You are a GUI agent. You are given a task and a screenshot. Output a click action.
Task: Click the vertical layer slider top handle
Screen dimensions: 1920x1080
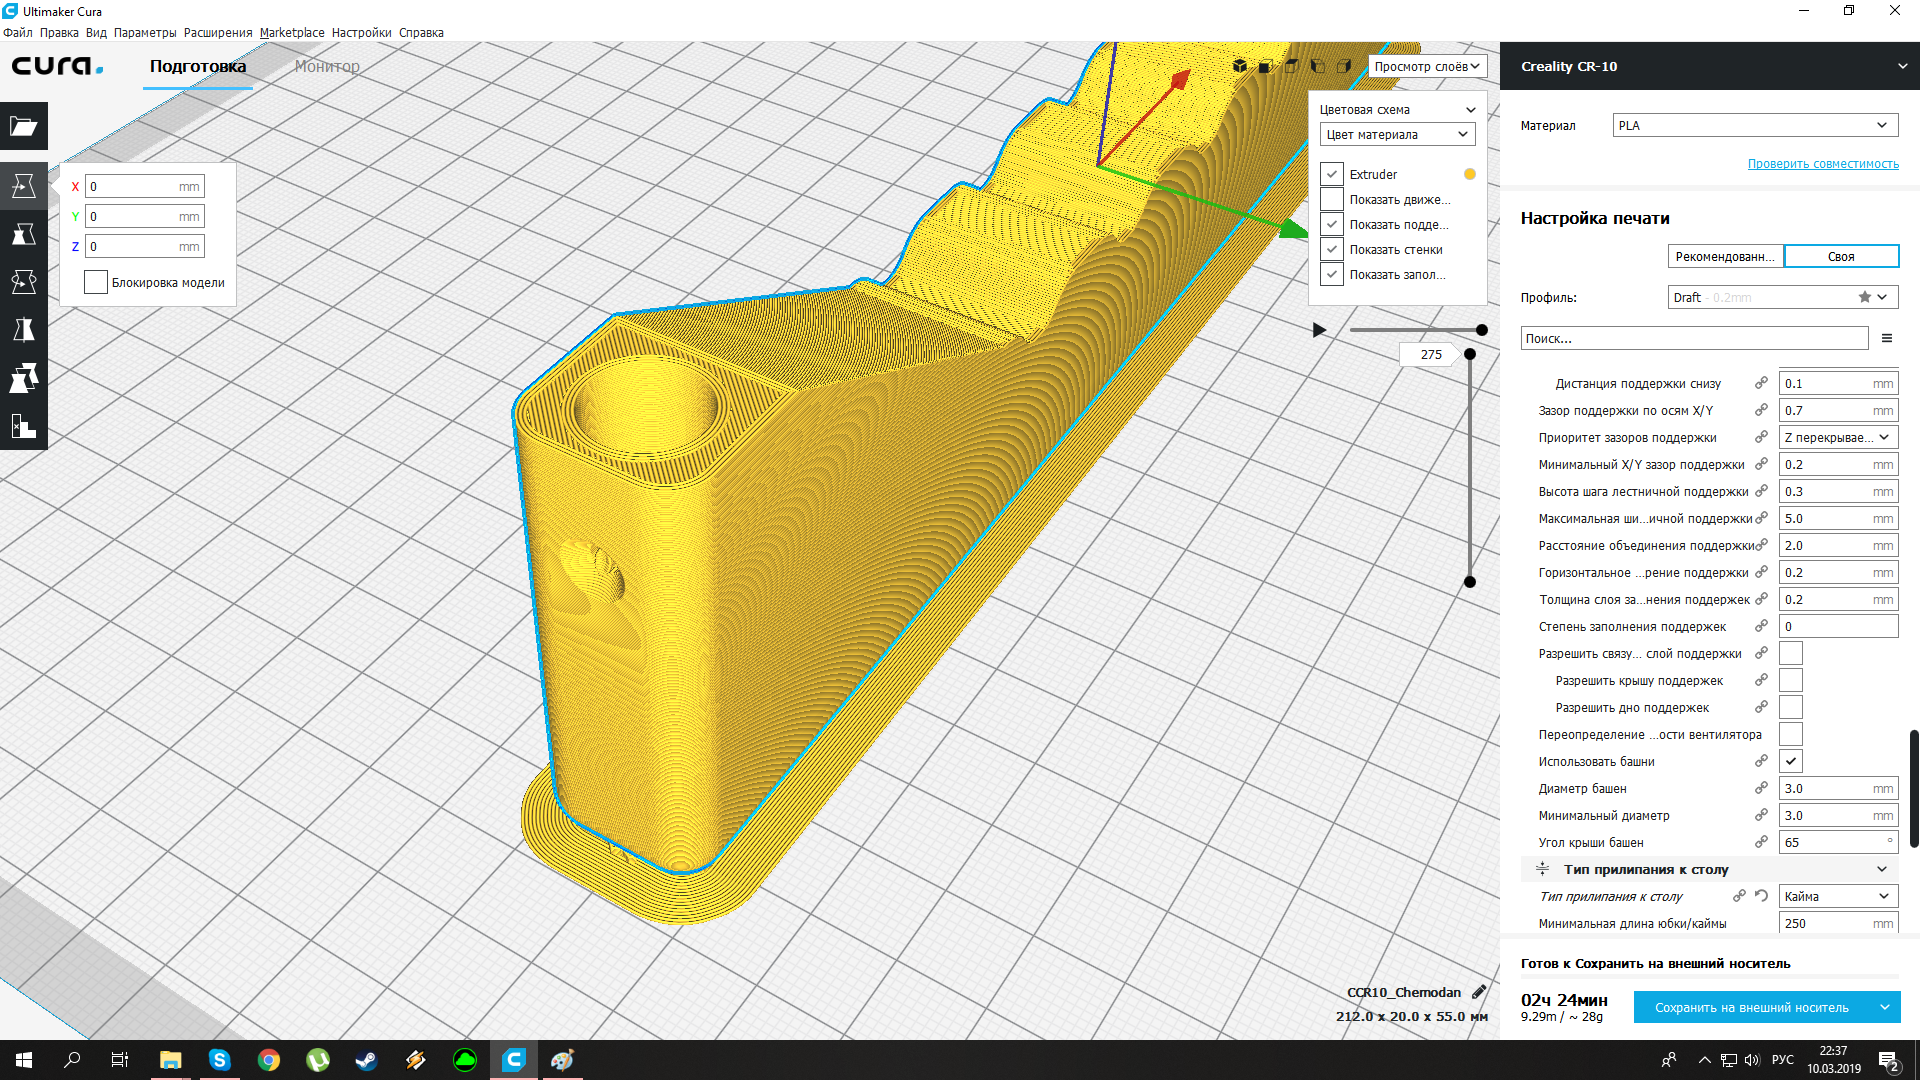(x=1469, y=354)
